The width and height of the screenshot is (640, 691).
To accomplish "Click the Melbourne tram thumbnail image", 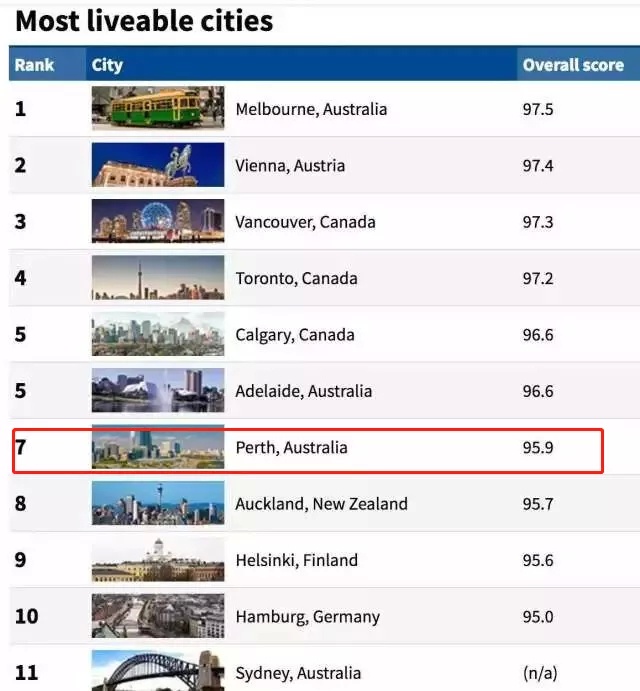I will (158, 108).
